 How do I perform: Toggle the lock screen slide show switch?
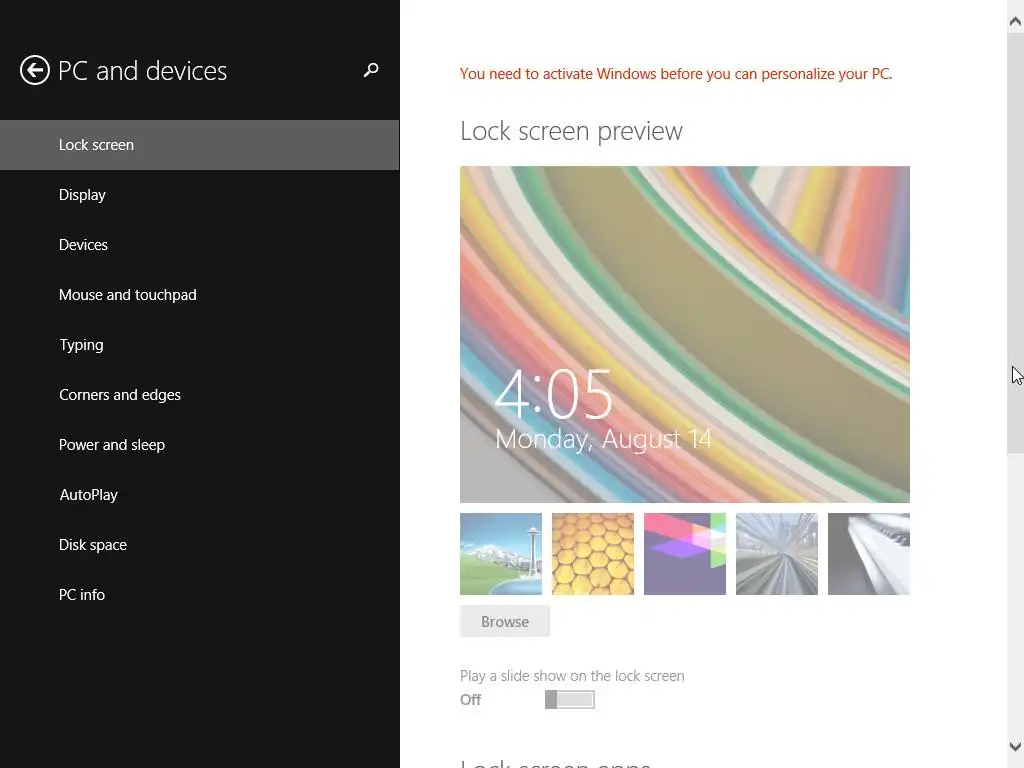coord(570,700)
